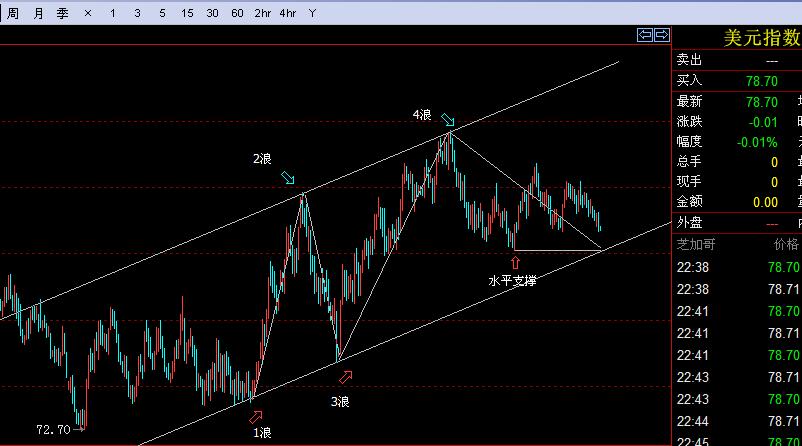Click the 2浪 wave annotation
Image resolution: width=802 pixels, height=446 pixels.
(262, 159)
